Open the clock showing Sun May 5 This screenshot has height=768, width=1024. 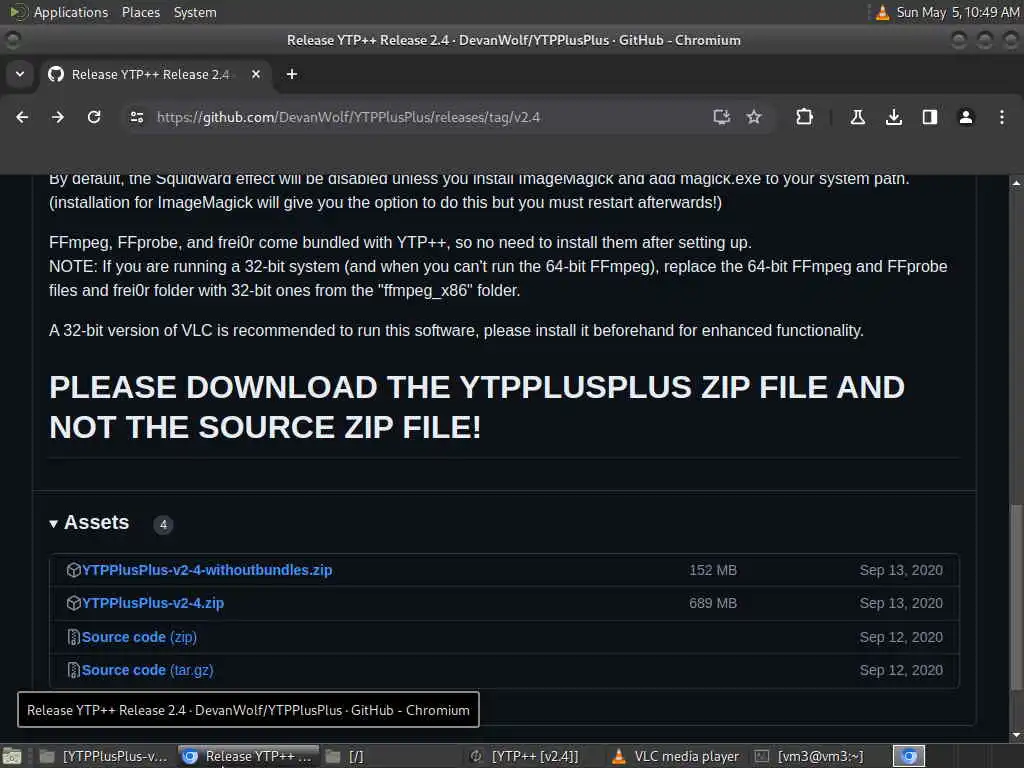[x=957, y=12]
